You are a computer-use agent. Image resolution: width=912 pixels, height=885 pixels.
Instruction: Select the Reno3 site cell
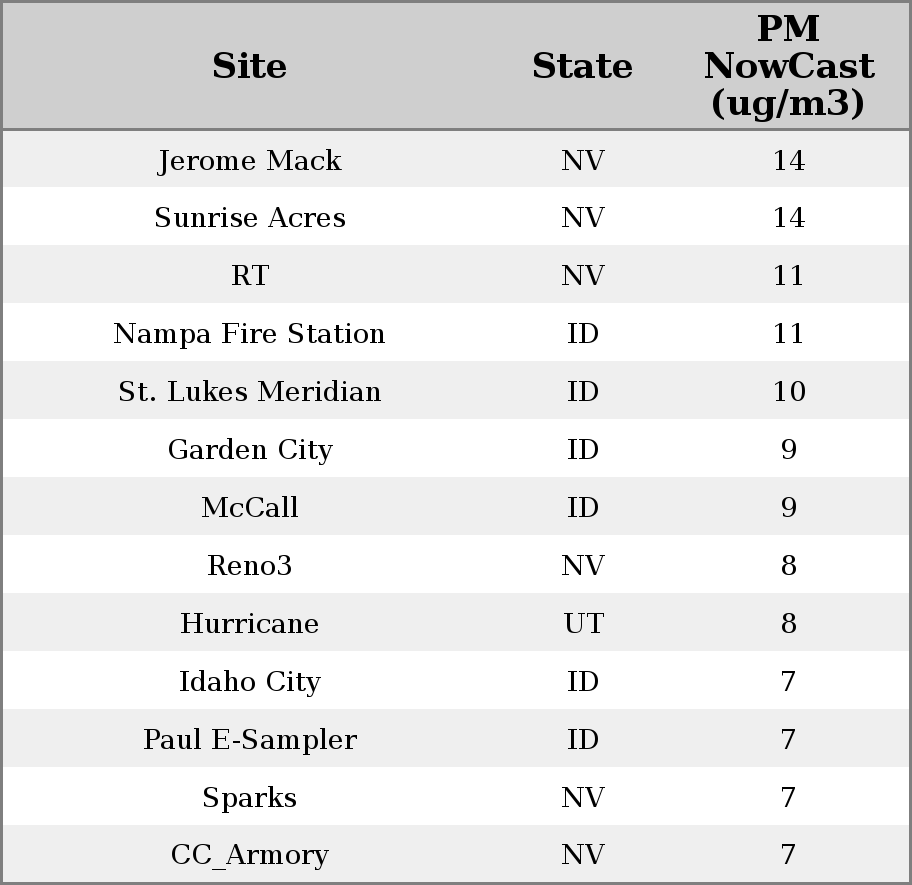[250, 566]
